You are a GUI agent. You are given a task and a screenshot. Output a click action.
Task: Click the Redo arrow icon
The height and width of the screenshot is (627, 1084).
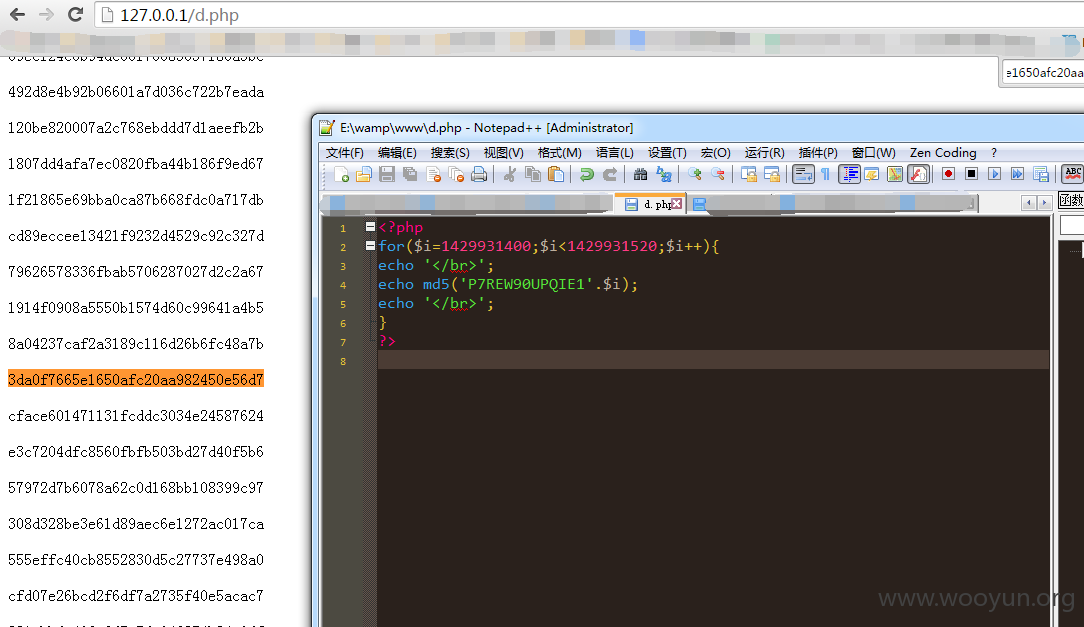610,174
